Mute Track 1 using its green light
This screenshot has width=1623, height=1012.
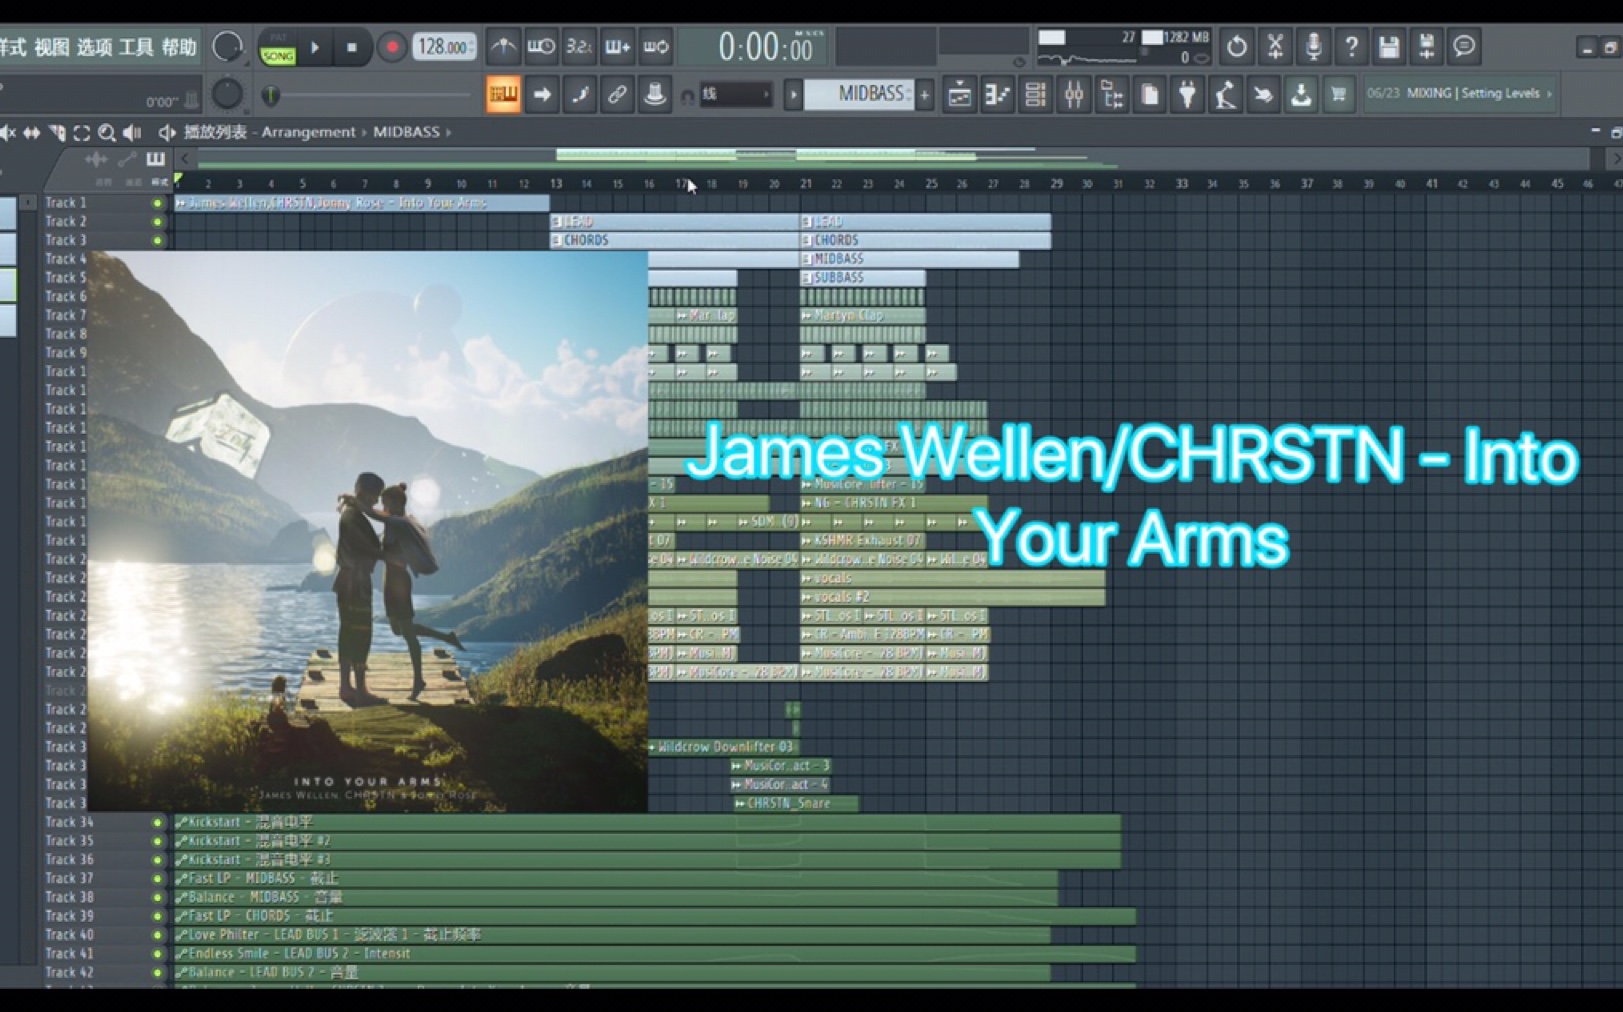pyautogui.click(x=157, y=203)
